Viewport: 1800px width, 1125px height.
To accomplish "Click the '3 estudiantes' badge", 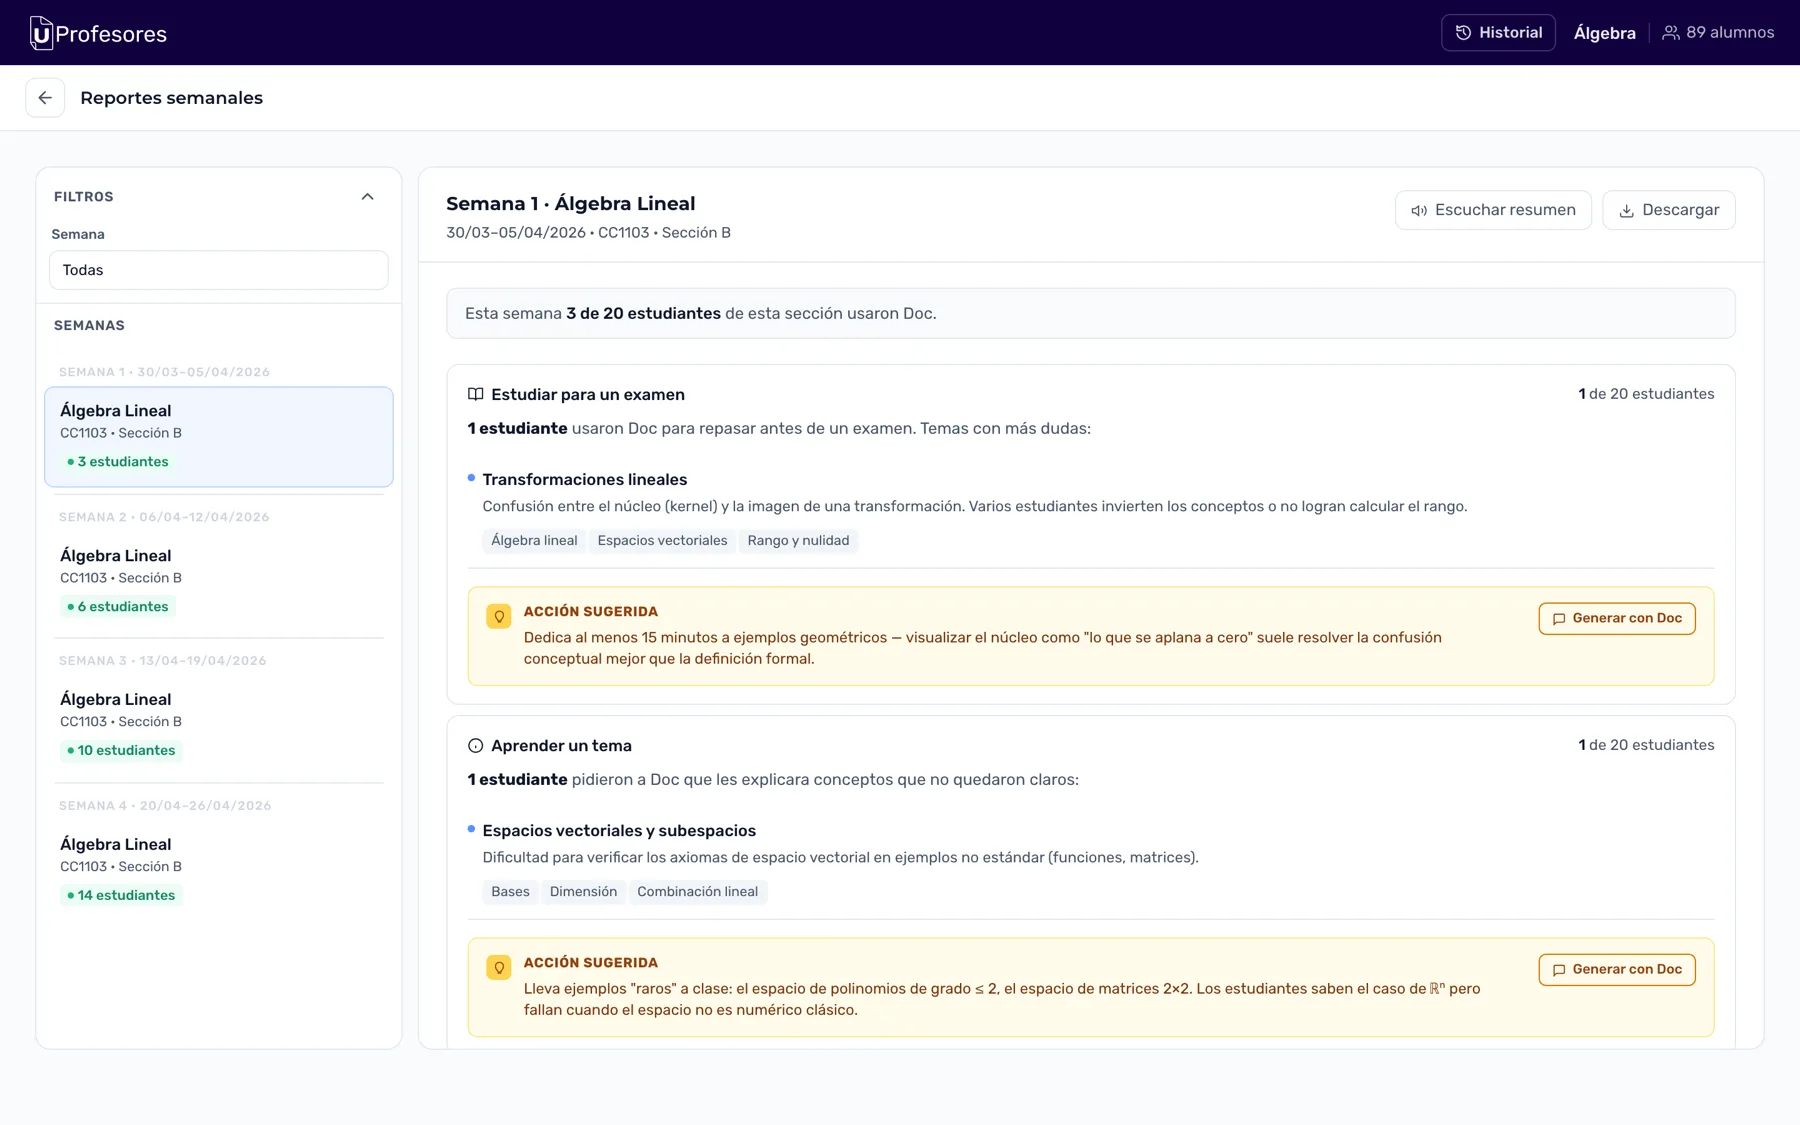I will [118, 462].
